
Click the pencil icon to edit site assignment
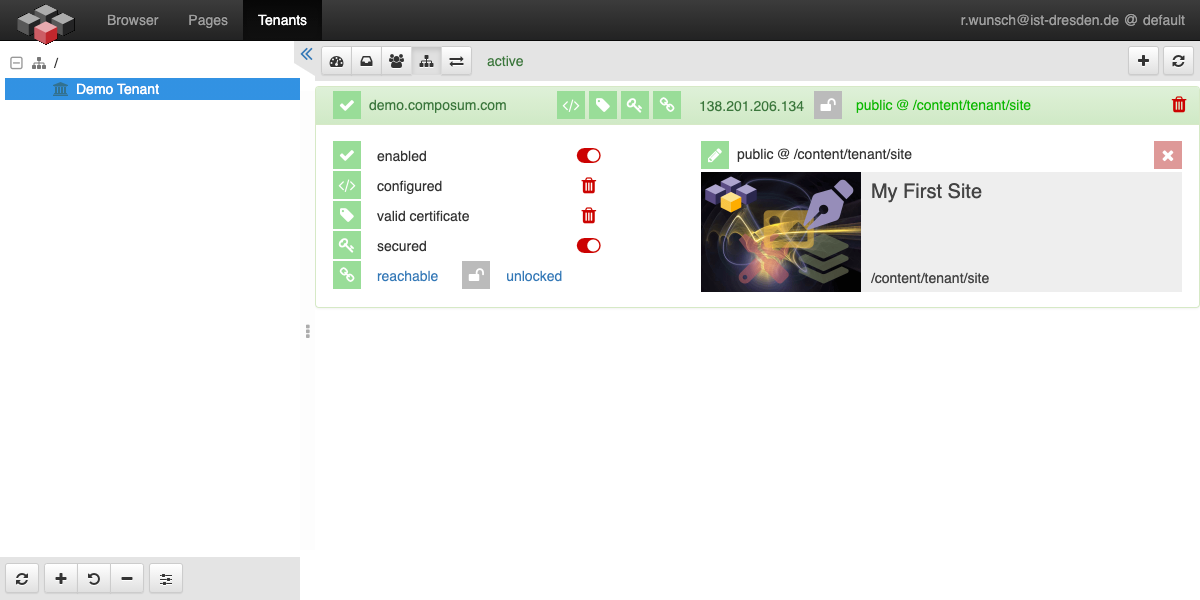click(x=714, y=155)
